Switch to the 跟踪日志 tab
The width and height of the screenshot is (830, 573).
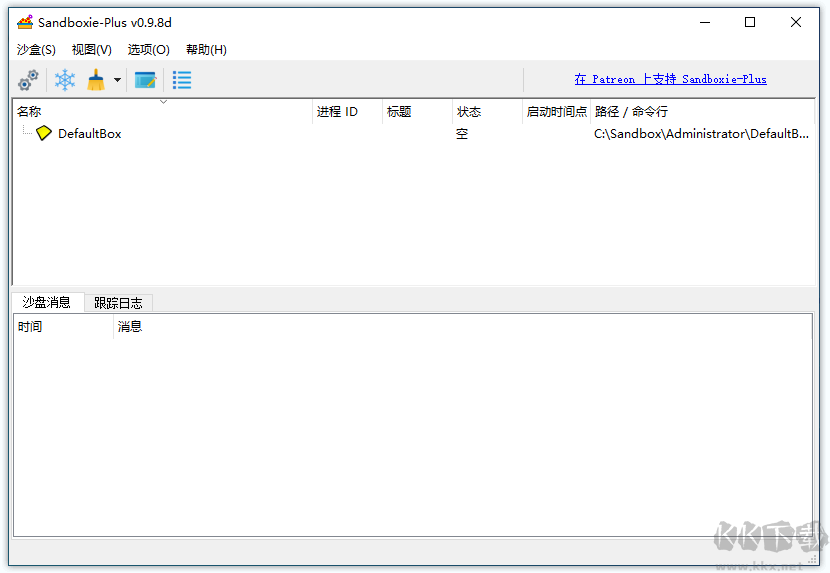point(118,303)
